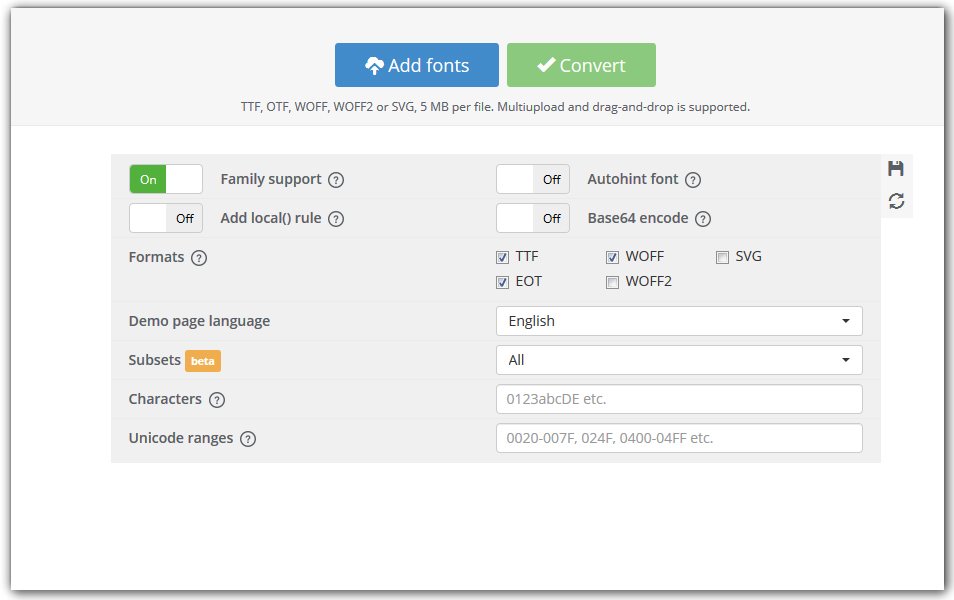The width and height of the screenshot is (954, 600).
Task: Click the reset settings refresh icon
Action: coord(896,201)
